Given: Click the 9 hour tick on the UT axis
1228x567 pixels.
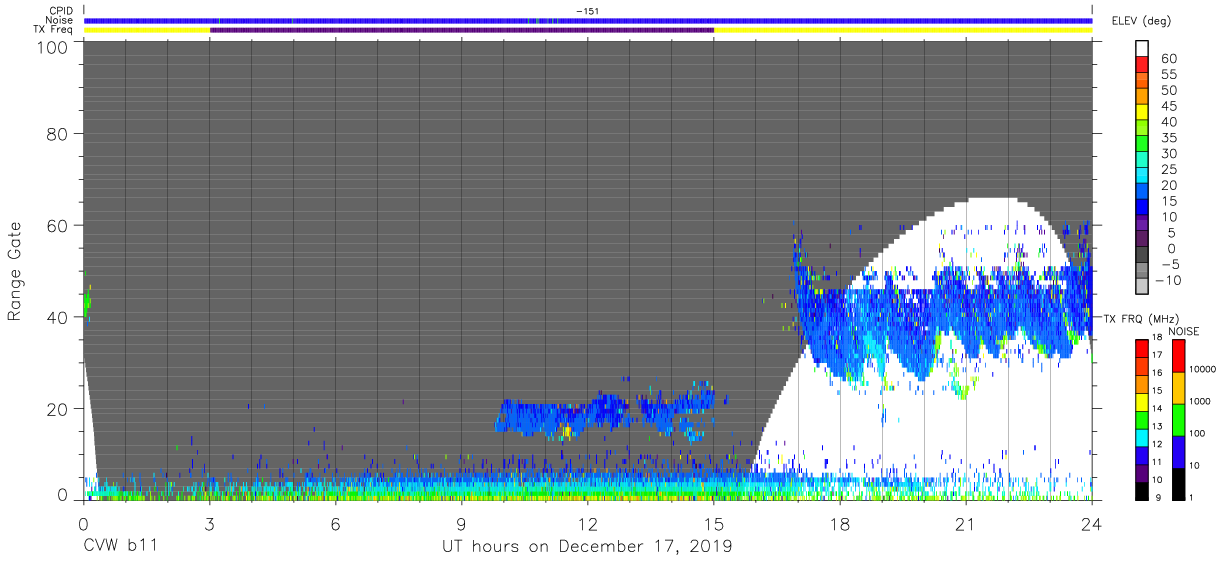Looking at the screenshot, I should coord(462,523).
